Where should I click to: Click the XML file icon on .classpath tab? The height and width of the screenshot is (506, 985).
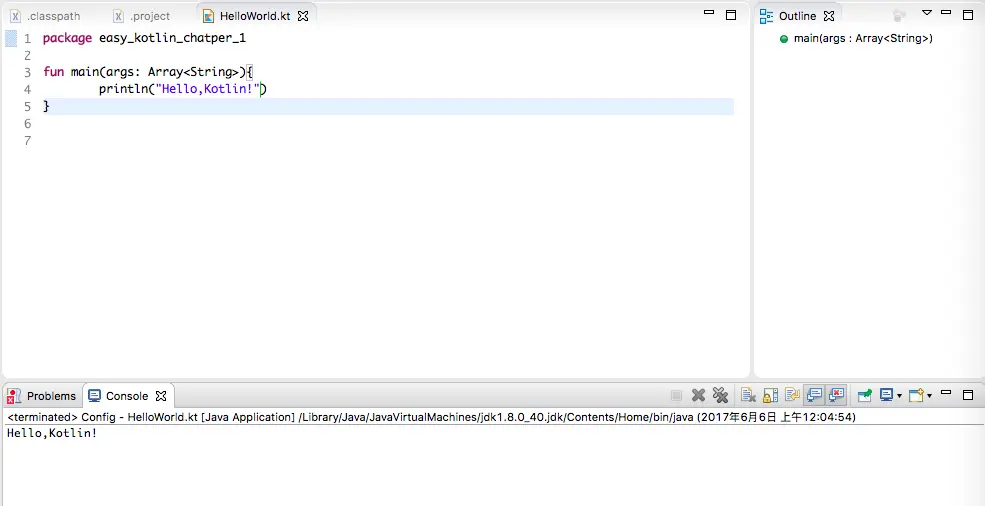point(15,16)
